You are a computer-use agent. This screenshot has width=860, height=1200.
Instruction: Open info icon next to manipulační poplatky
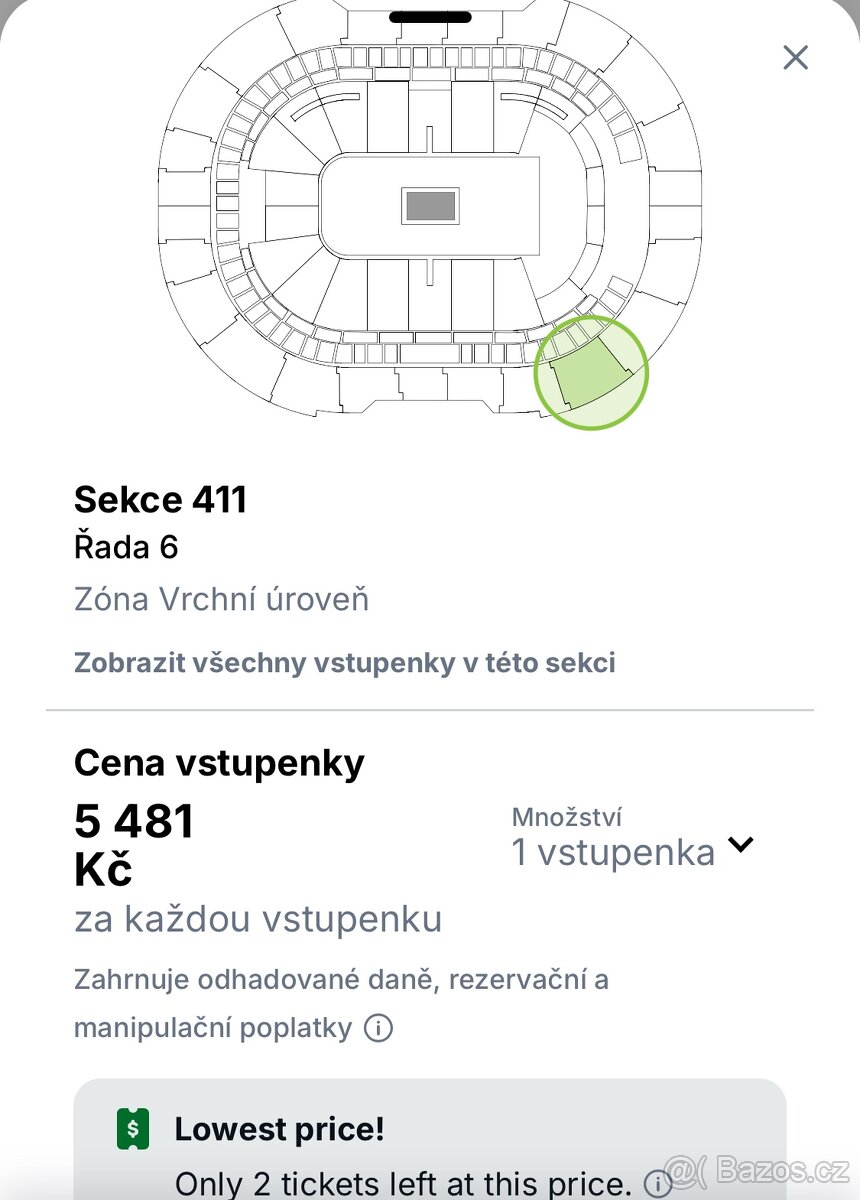(x=378, y=1028)
